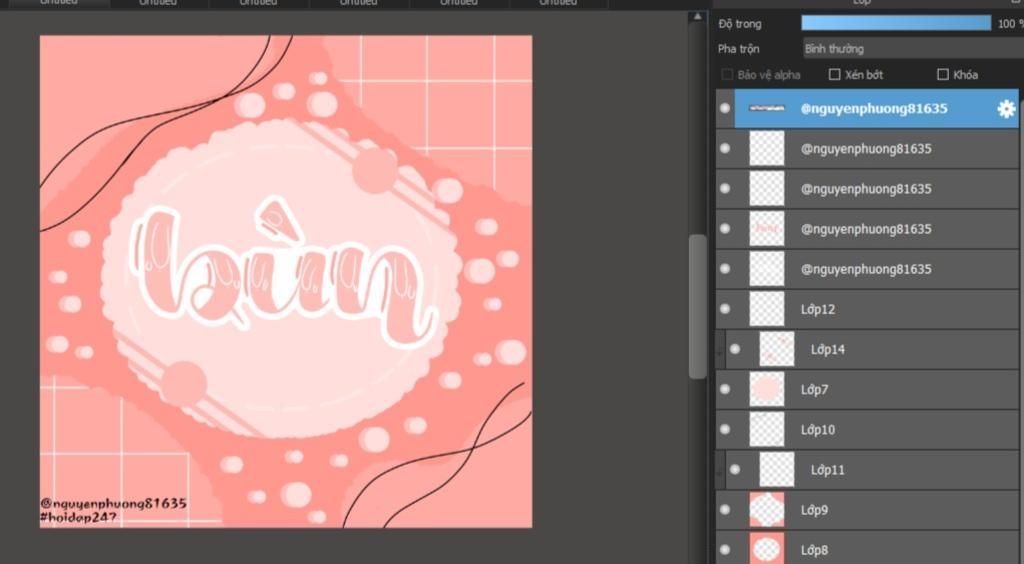The image size is (1024, 564).
Task: Open settings gear of the highlighted @nguyenphuong81635 layer
Action: click(x=1006, y=108)
